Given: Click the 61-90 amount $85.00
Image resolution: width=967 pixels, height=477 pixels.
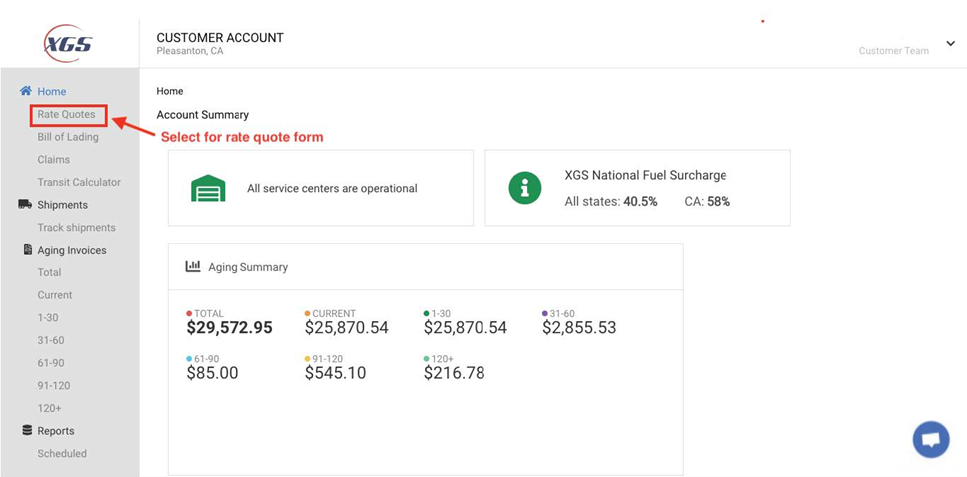Looking at the screenshot, I should [x=212, y=373].
